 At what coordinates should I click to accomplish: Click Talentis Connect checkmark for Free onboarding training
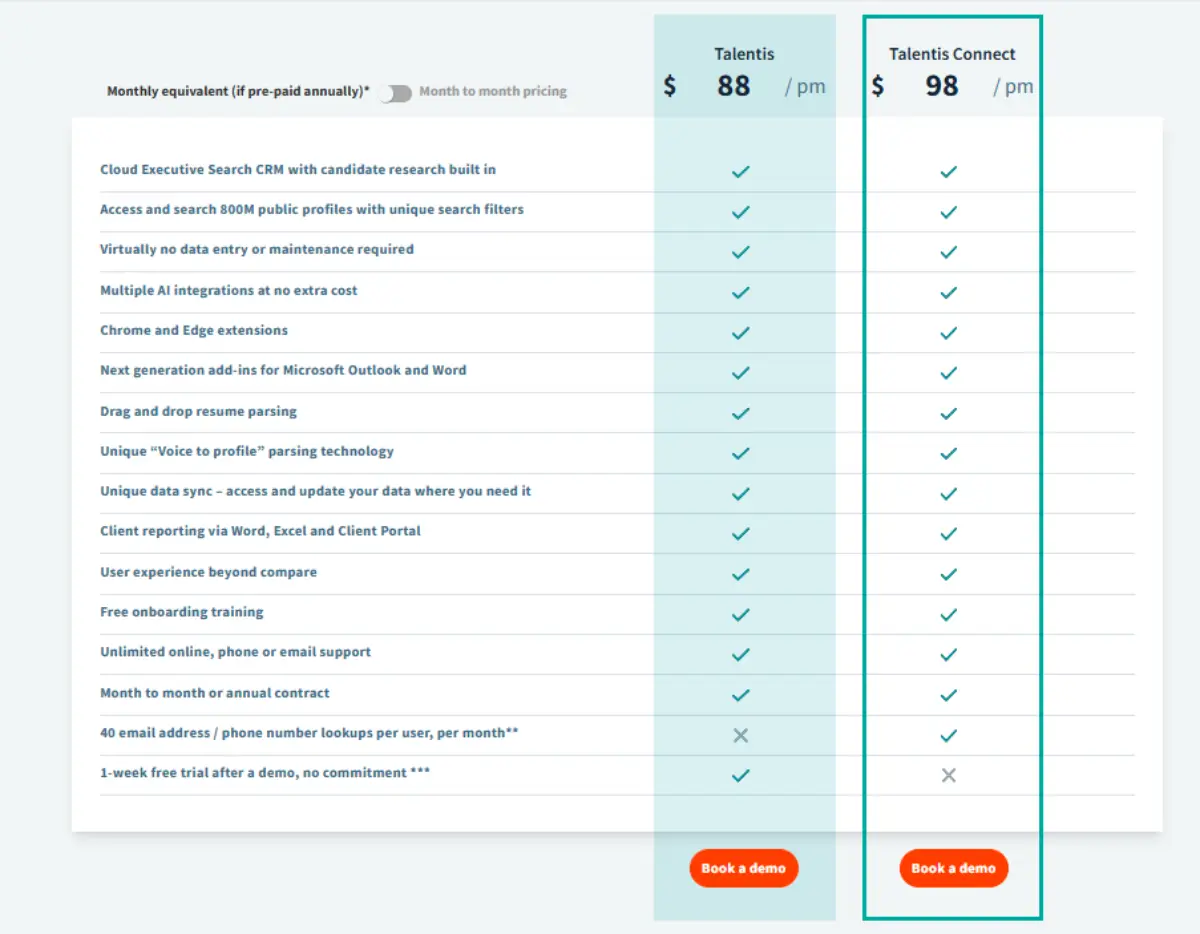(x=948, y=614)
